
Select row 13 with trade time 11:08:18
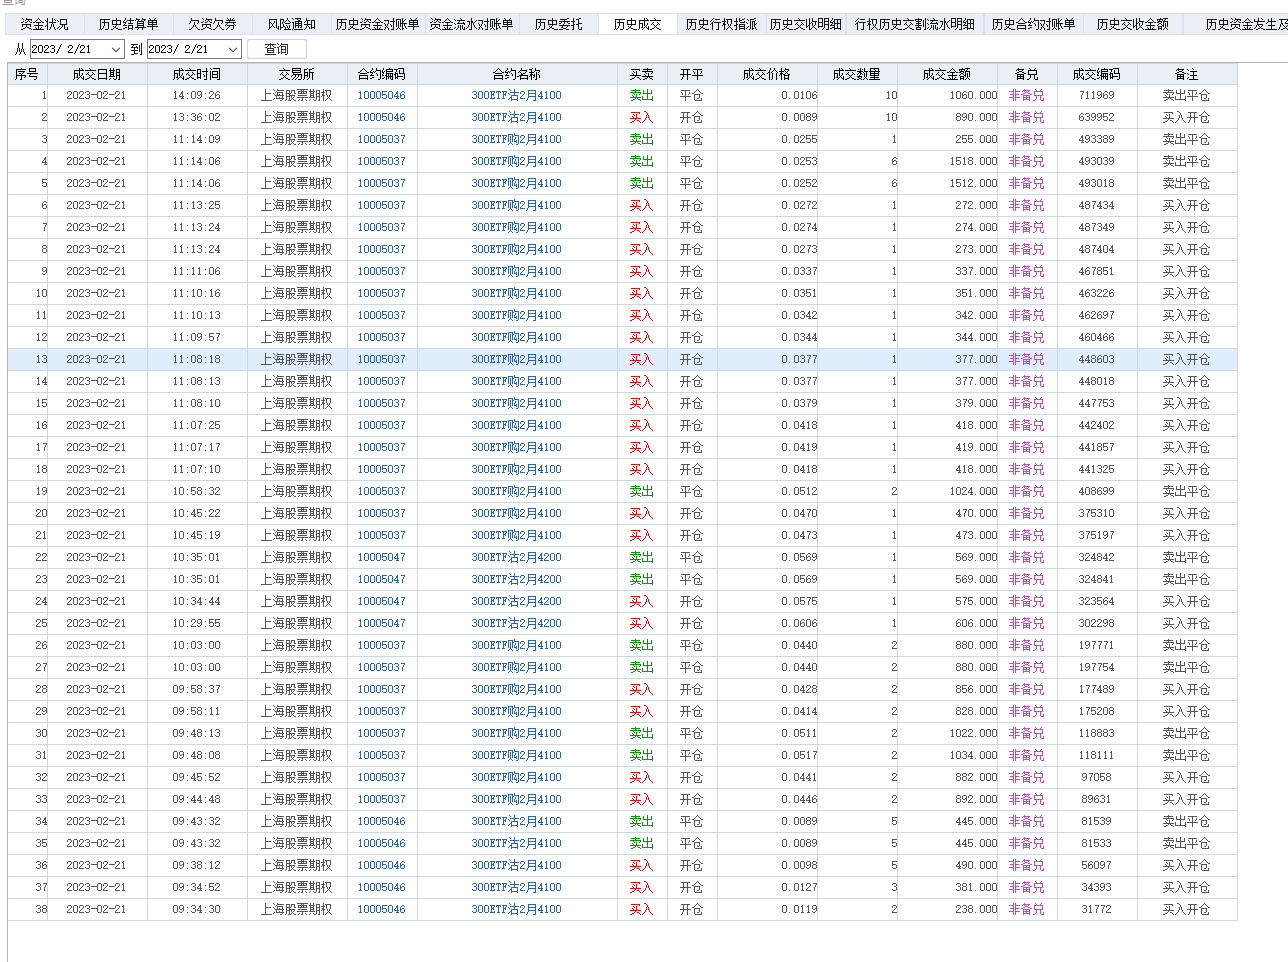[196, 359]
